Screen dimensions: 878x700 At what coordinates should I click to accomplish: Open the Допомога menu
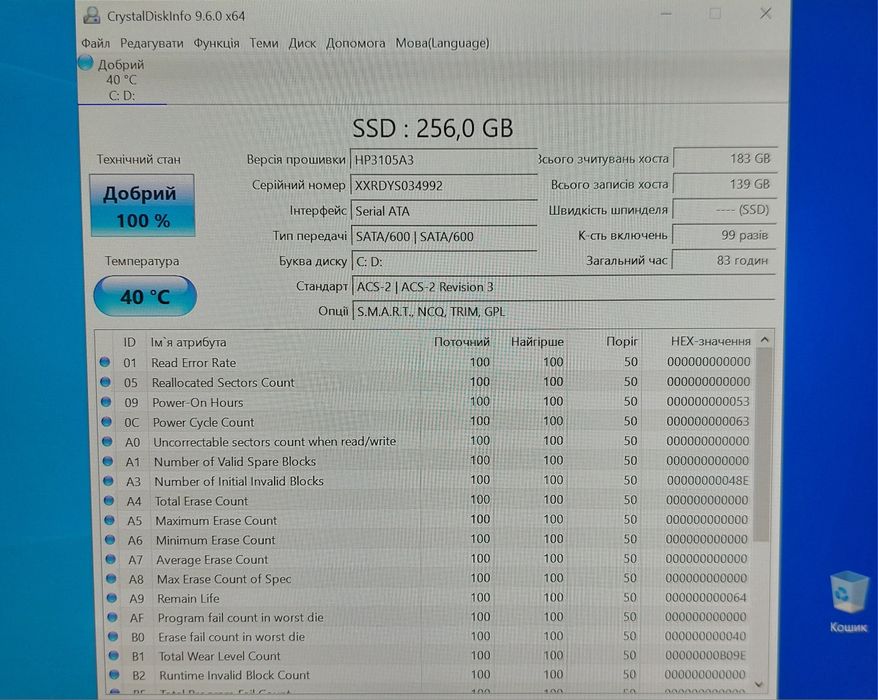click(x=356, y=43)
